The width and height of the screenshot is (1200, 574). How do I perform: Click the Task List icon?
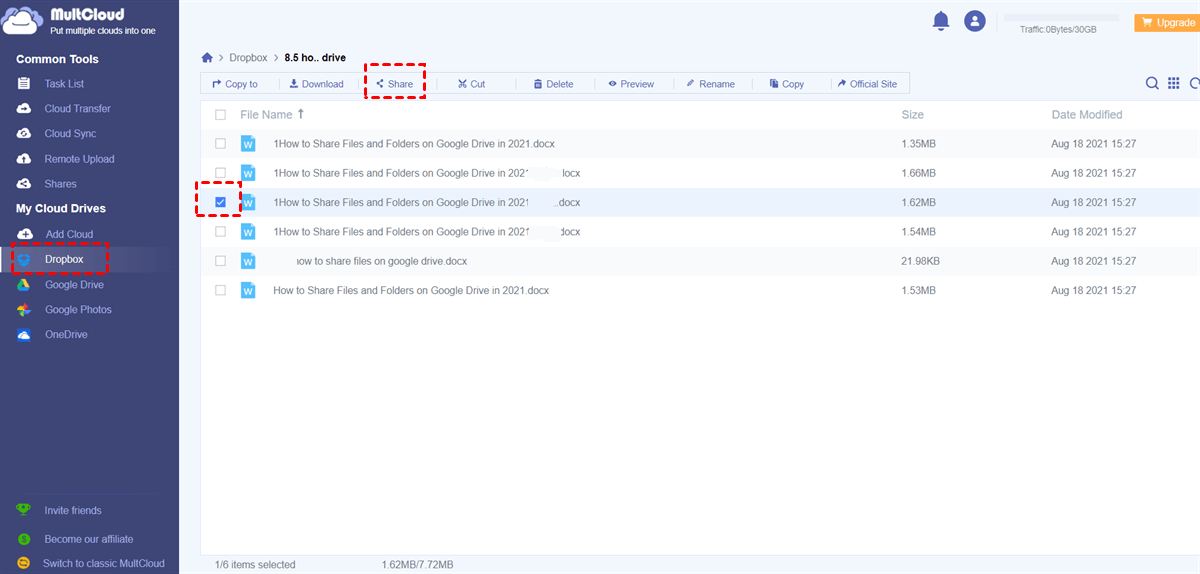pos(24,83)
